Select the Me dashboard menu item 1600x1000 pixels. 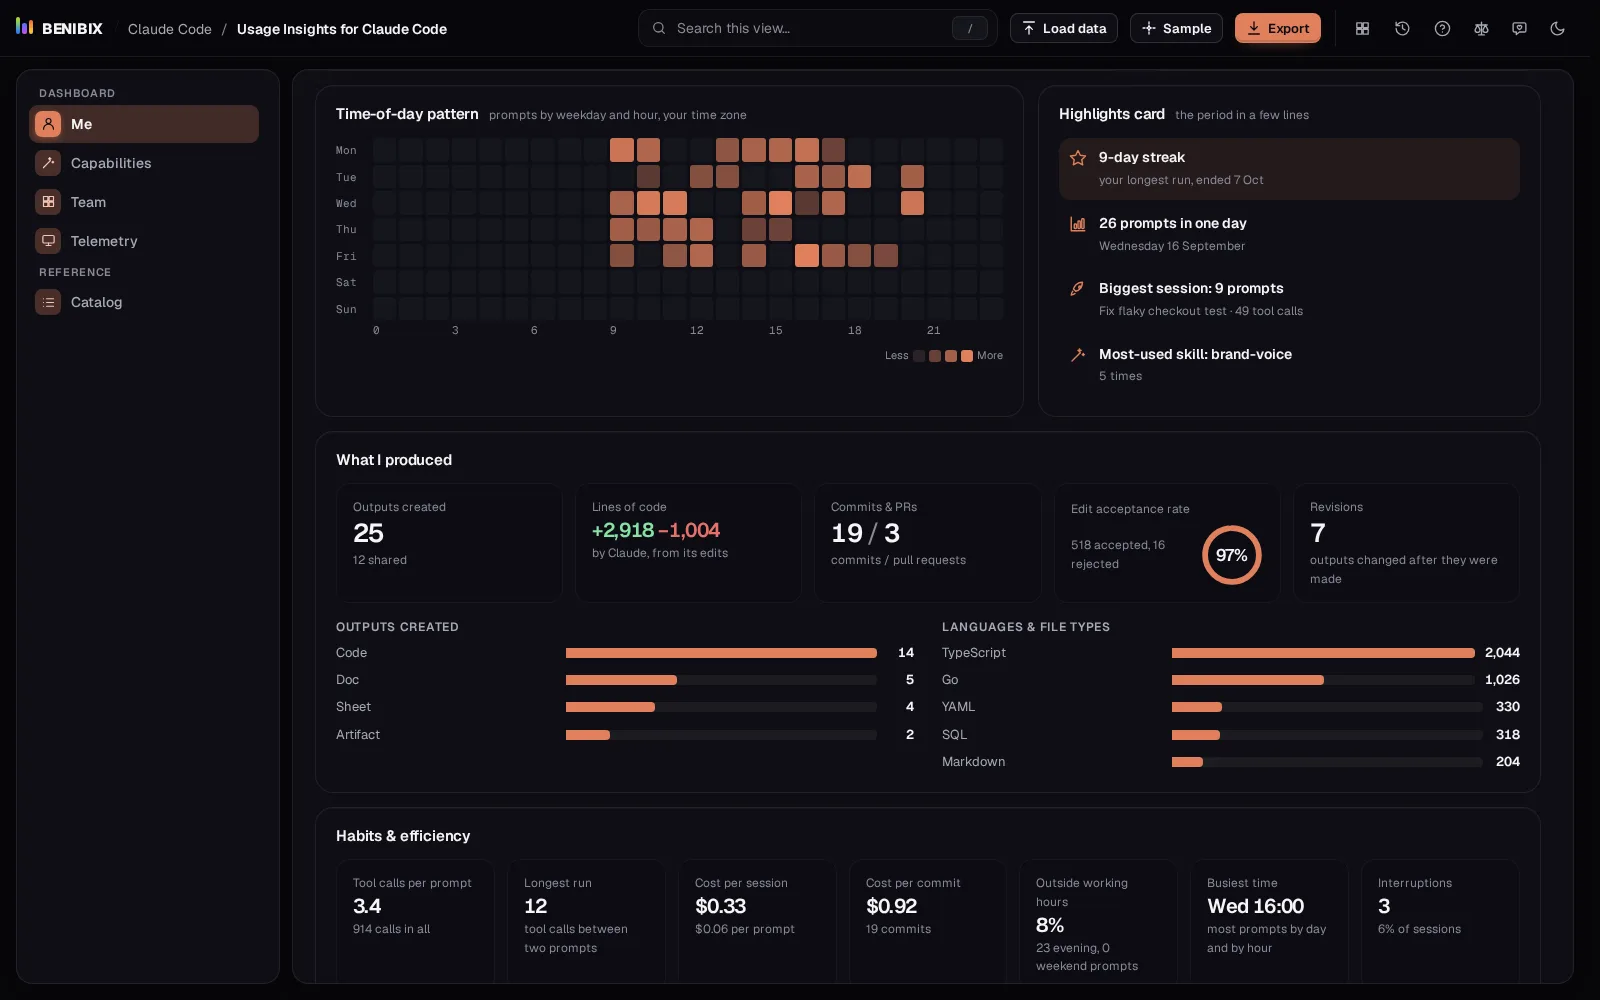tap(144, 124)
